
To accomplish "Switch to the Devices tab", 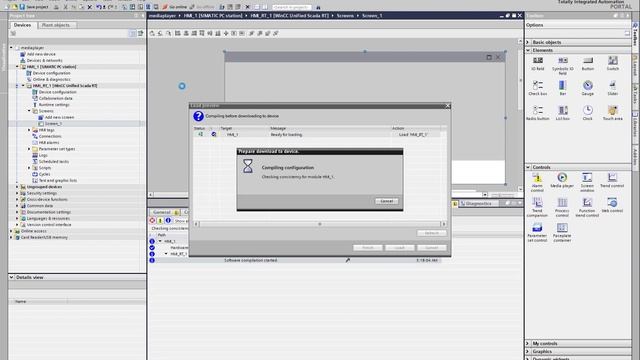I will [22, 25].
